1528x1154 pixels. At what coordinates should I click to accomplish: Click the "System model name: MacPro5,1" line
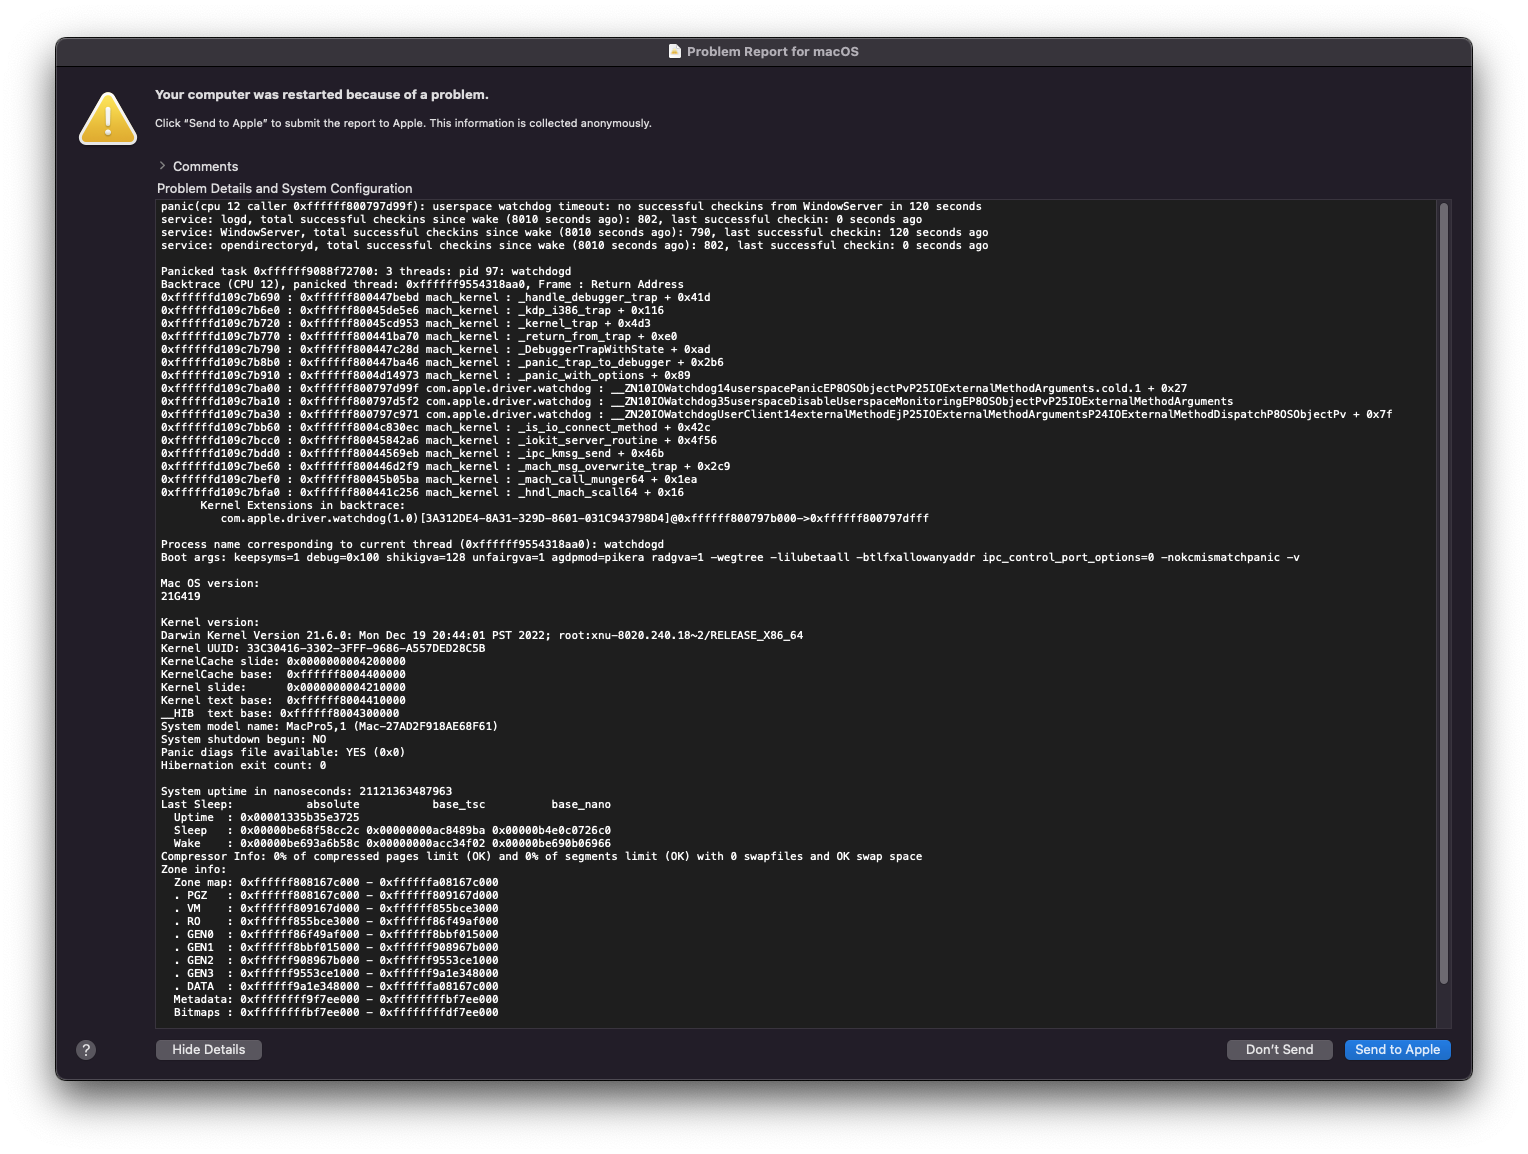click(329, 727)
